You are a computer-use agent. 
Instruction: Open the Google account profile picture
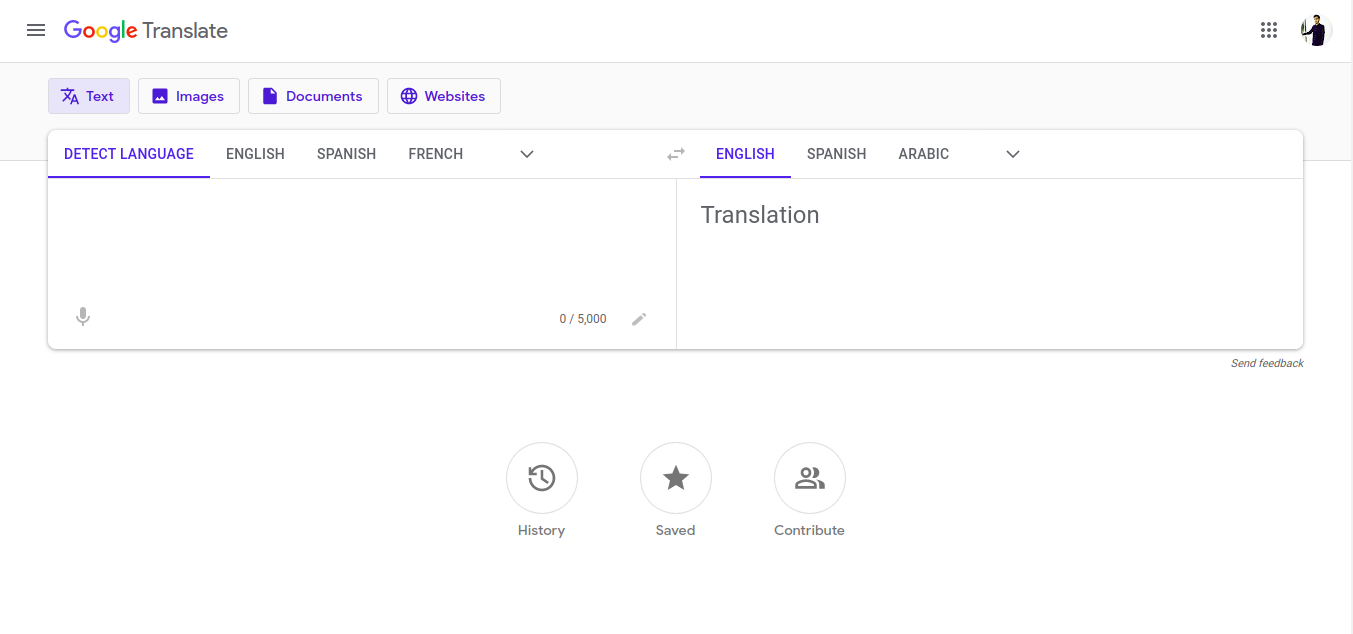(1316, 30)
